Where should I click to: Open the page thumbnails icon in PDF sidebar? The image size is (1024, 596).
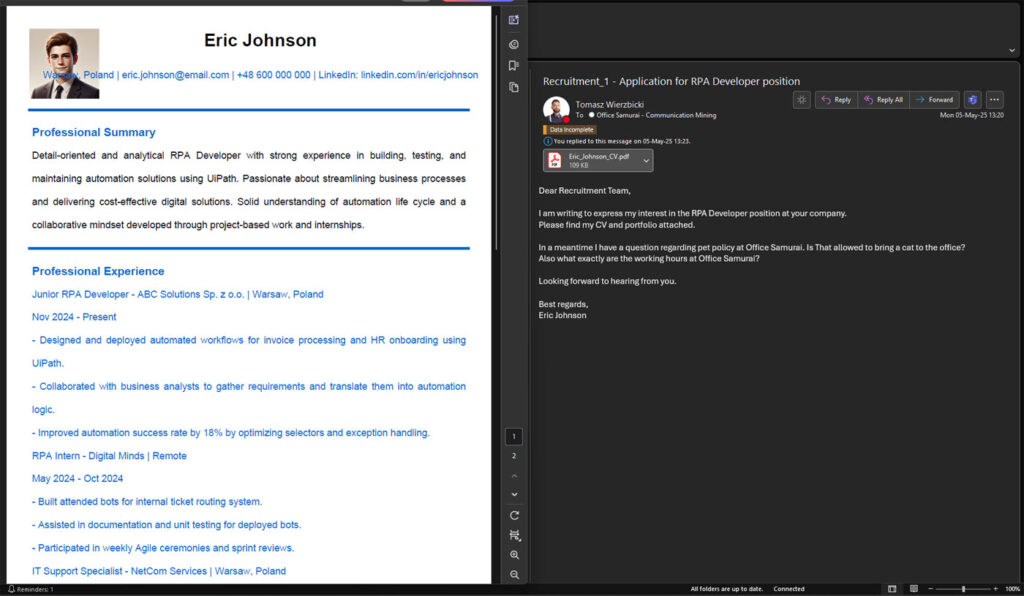pos(514,87)
